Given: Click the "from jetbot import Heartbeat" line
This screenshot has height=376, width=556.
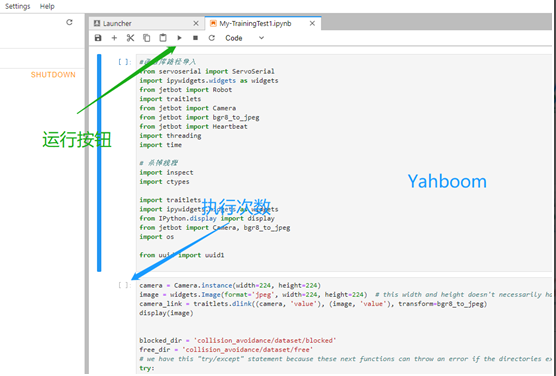Looking at the screenshot, I should 193,127.
